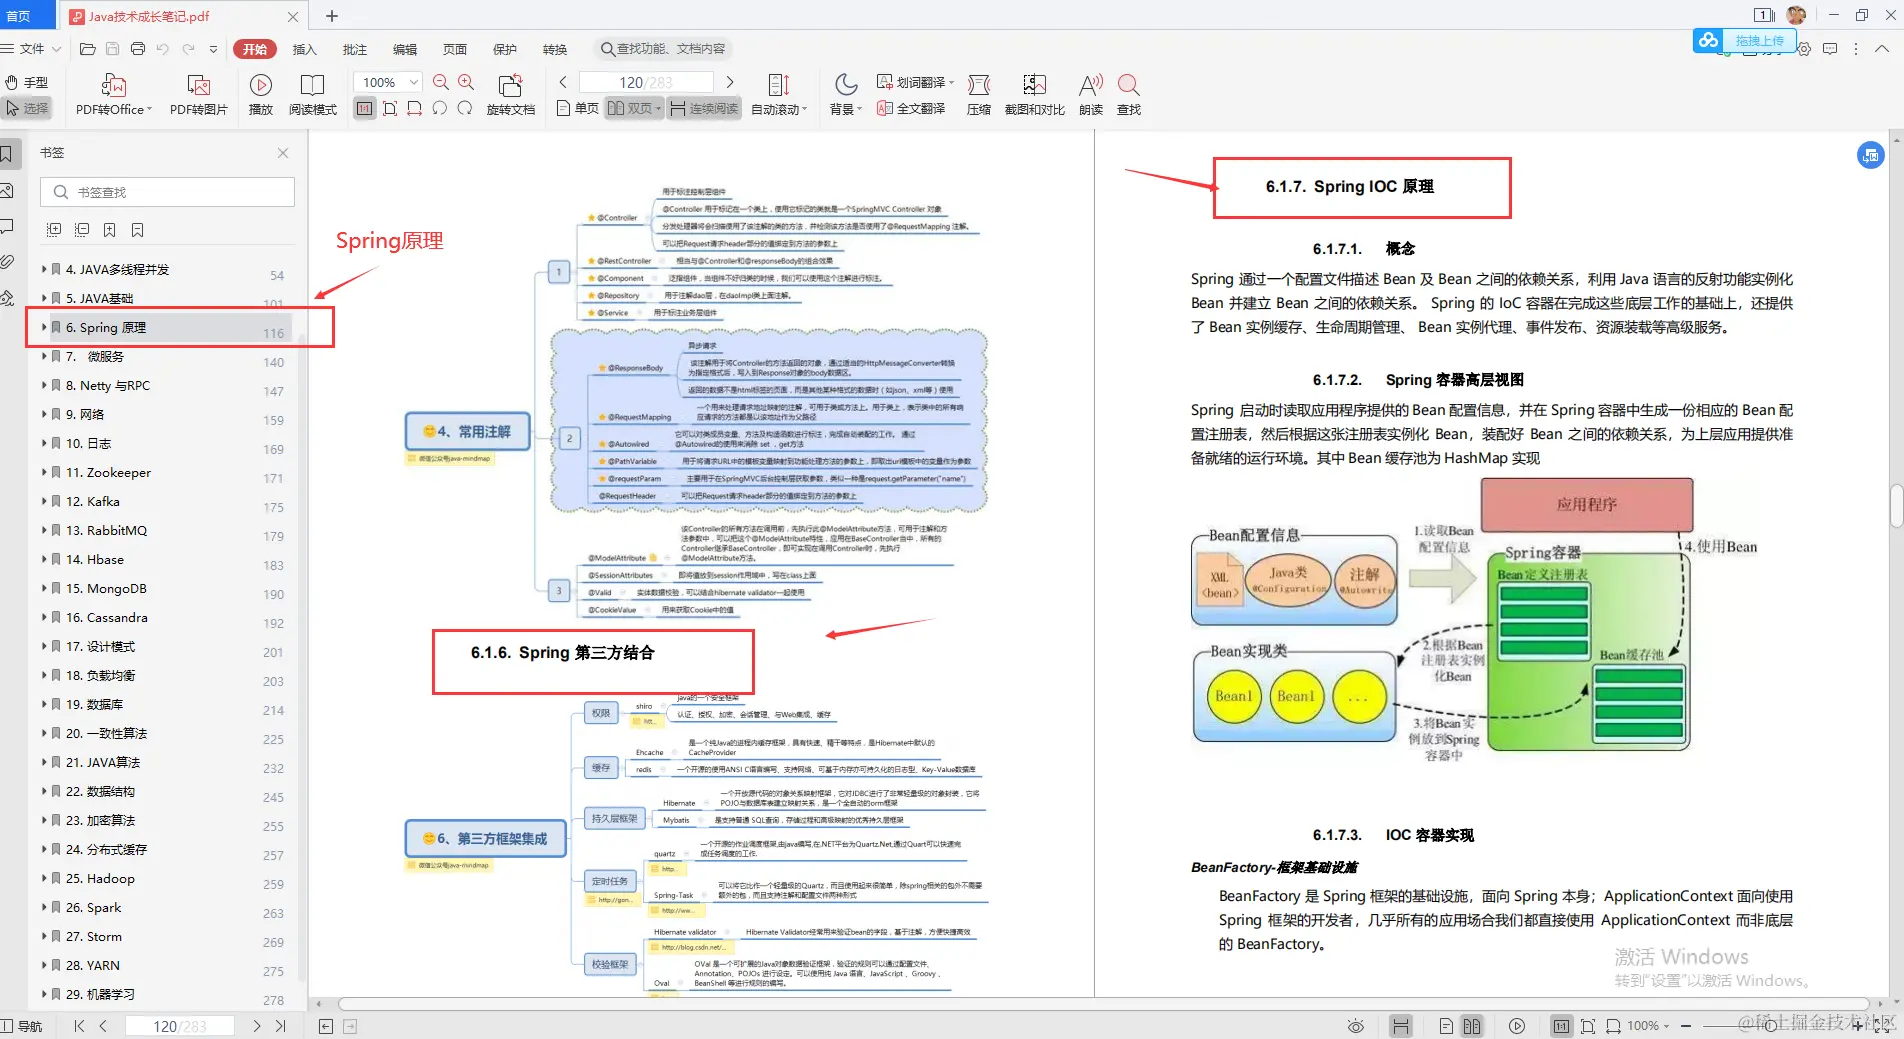This screenshot has height=1039, width=1904.
Task: Switch to the 页面 ribbon tab
Action: click(x=455, y=49)
